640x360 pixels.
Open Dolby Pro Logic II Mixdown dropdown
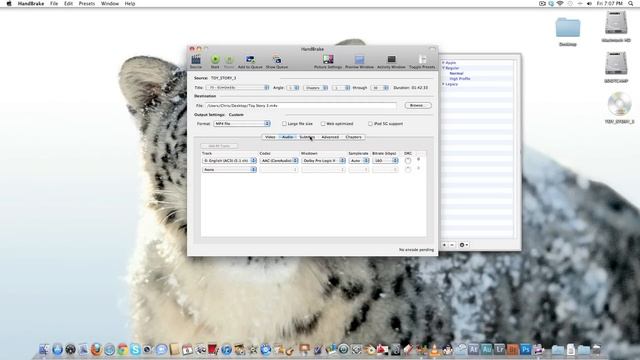coord(323,161)
